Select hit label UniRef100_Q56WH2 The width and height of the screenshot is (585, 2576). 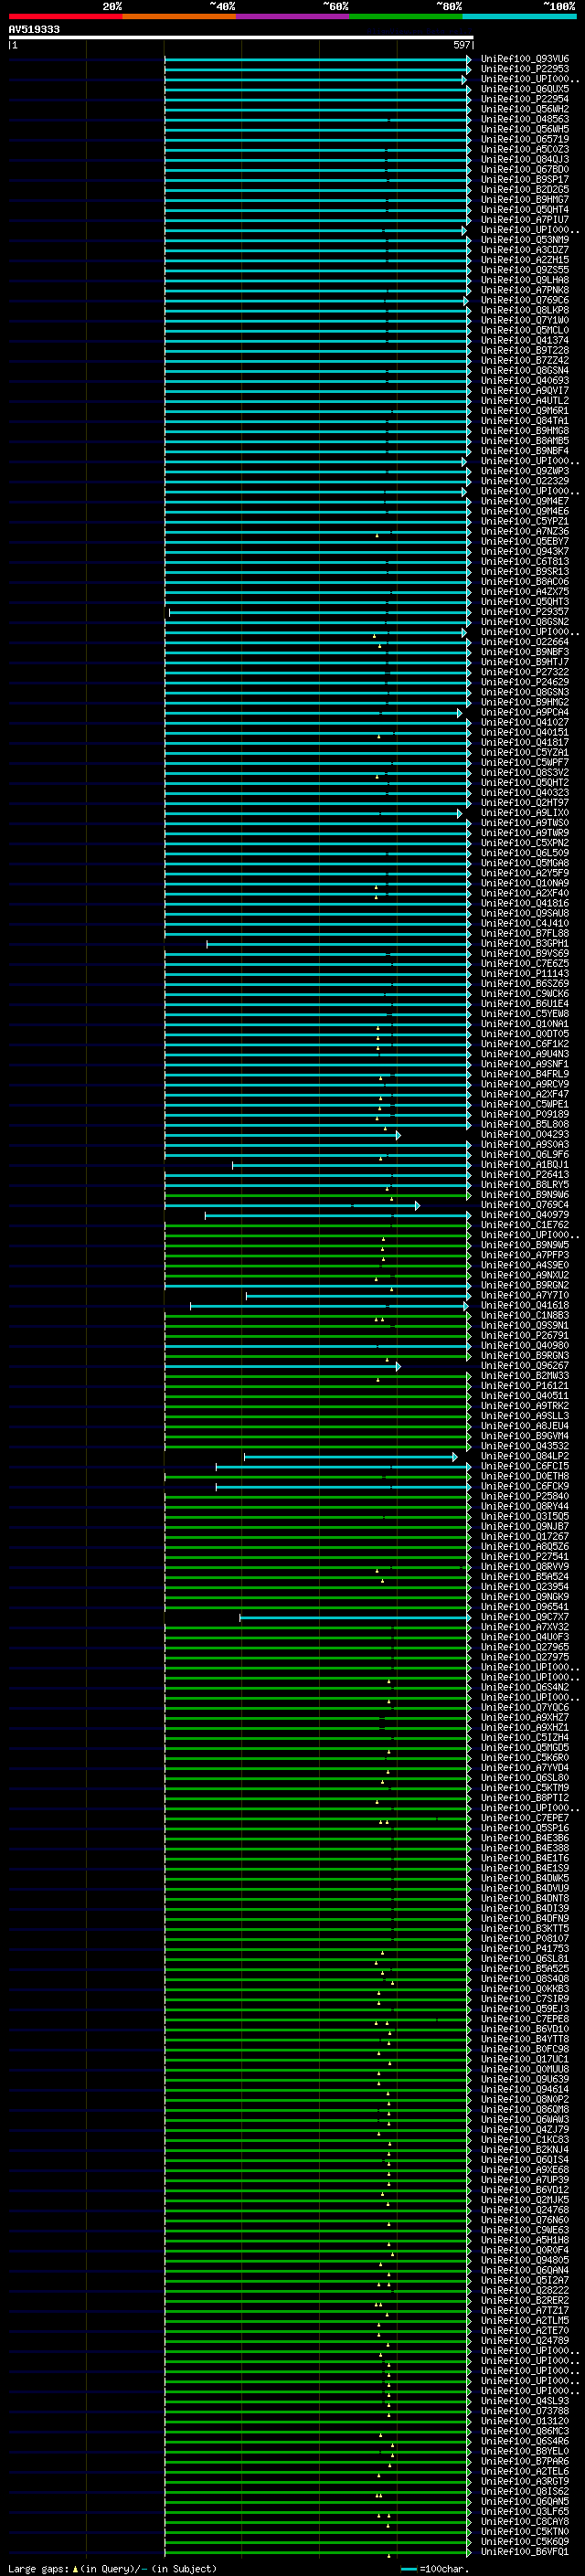[x=524, y=109]
